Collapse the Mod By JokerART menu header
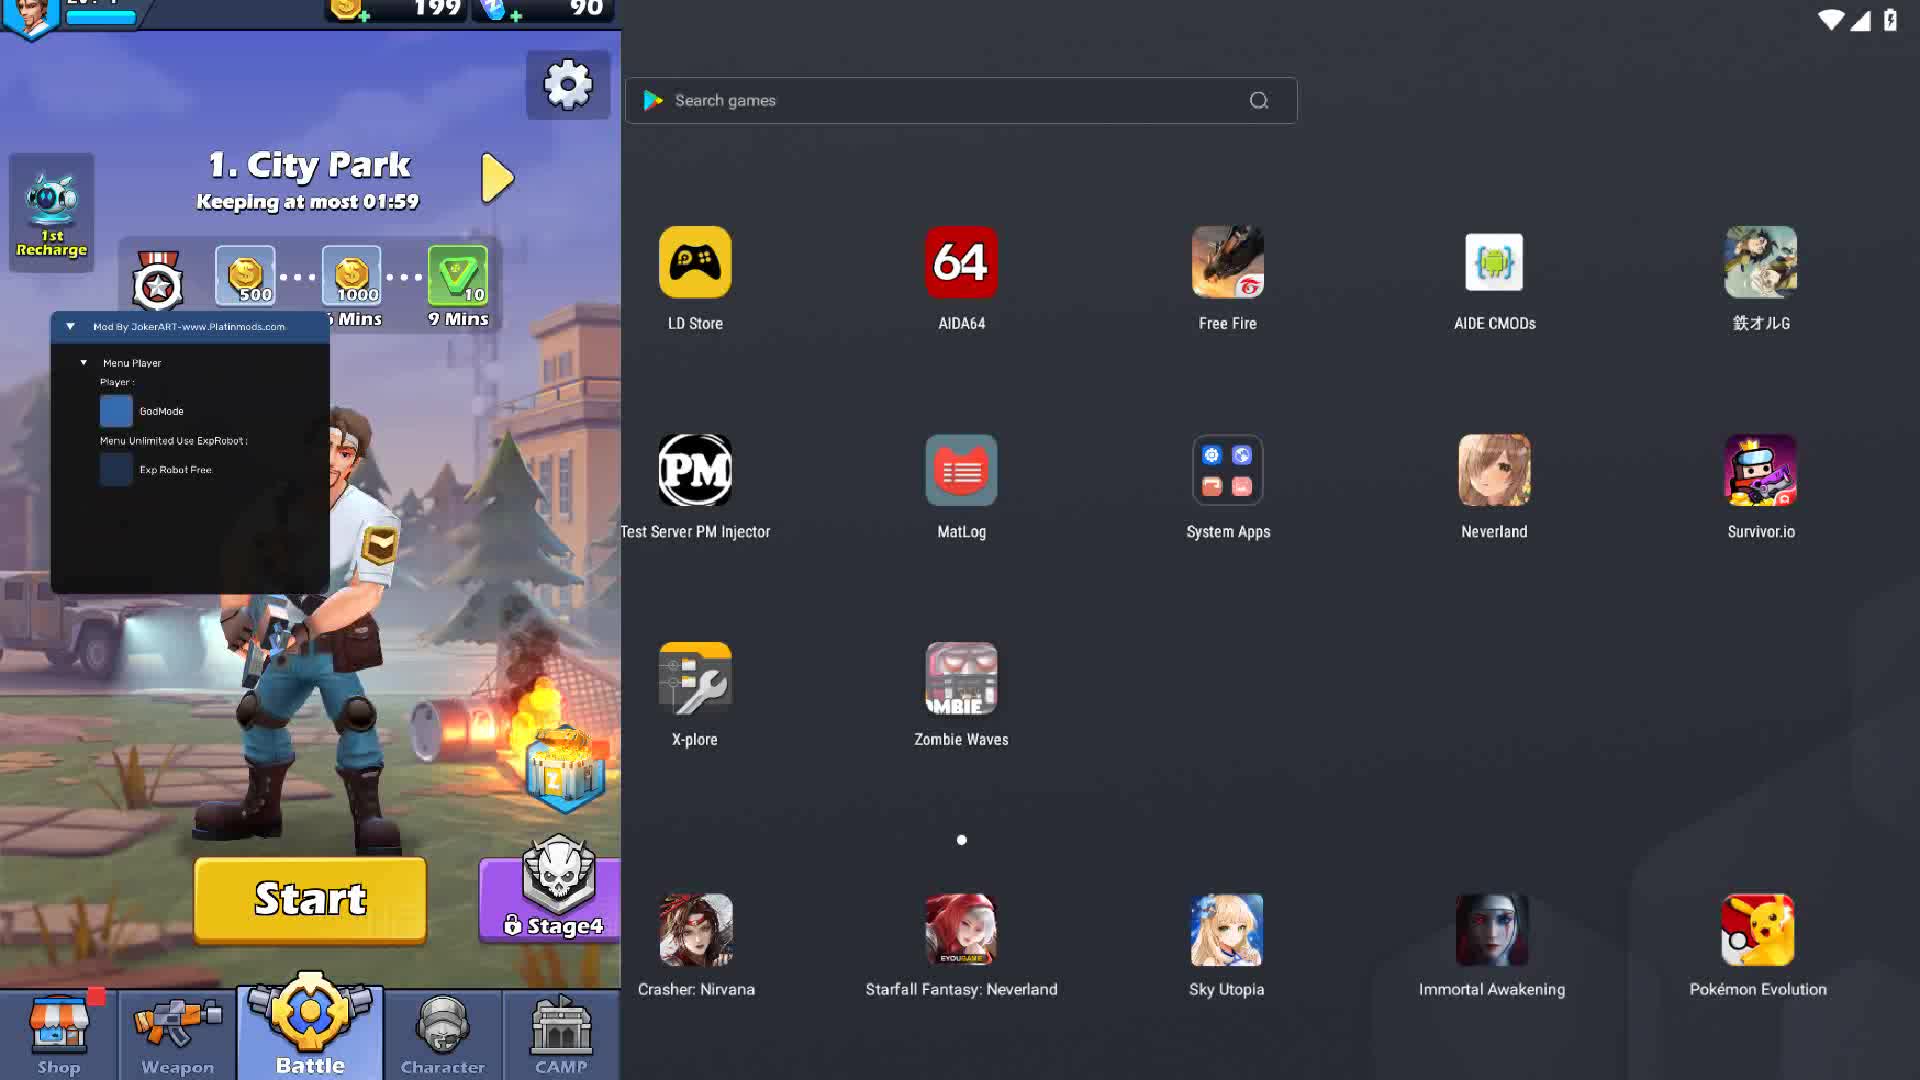 (x=71, y=327)
